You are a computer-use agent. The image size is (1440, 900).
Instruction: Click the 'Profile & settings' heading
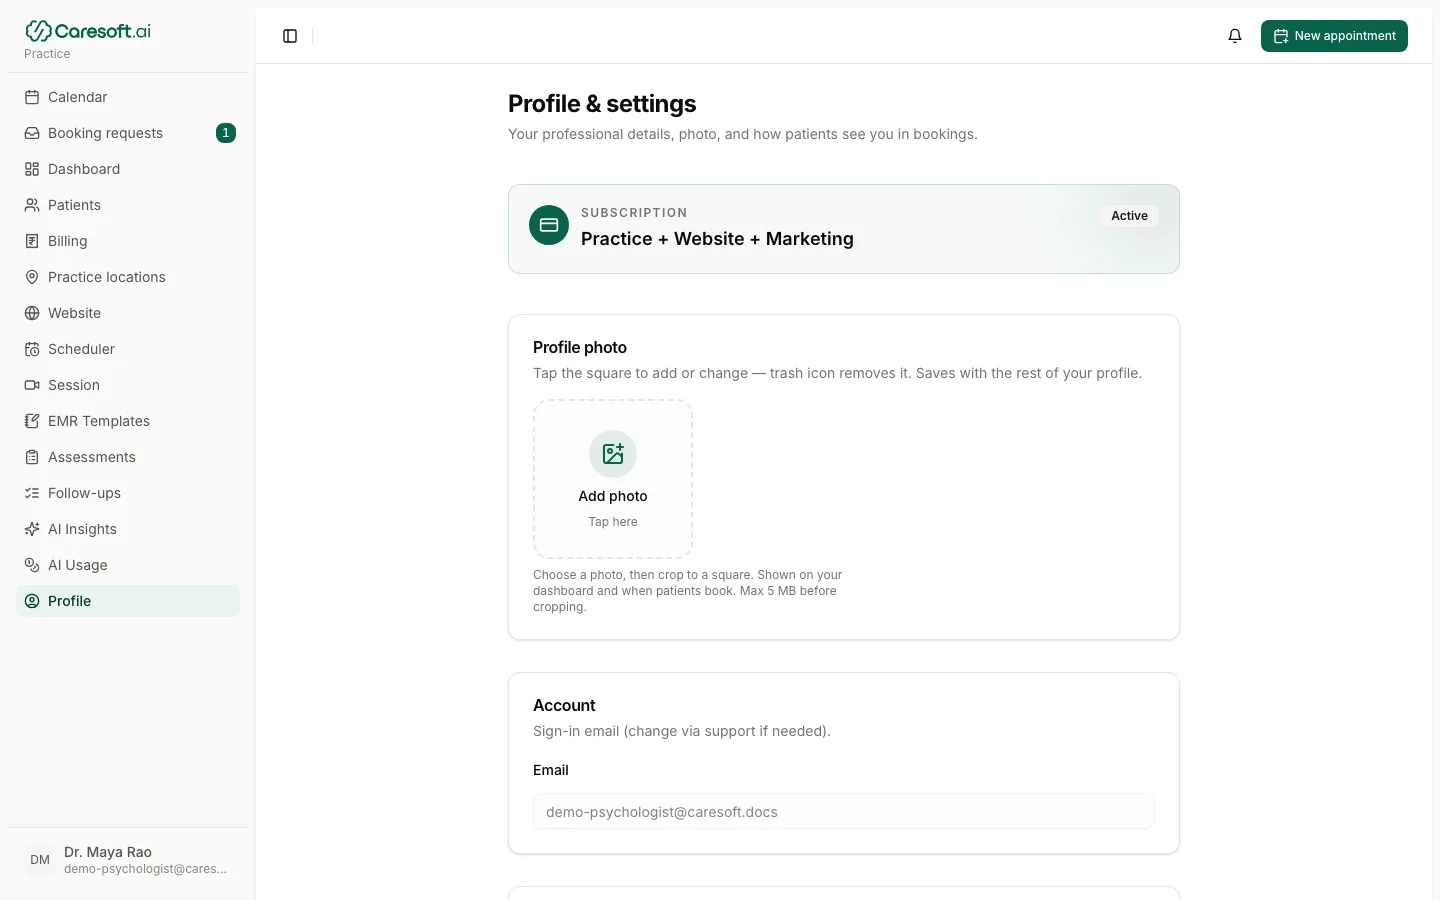tap(602, 104)
